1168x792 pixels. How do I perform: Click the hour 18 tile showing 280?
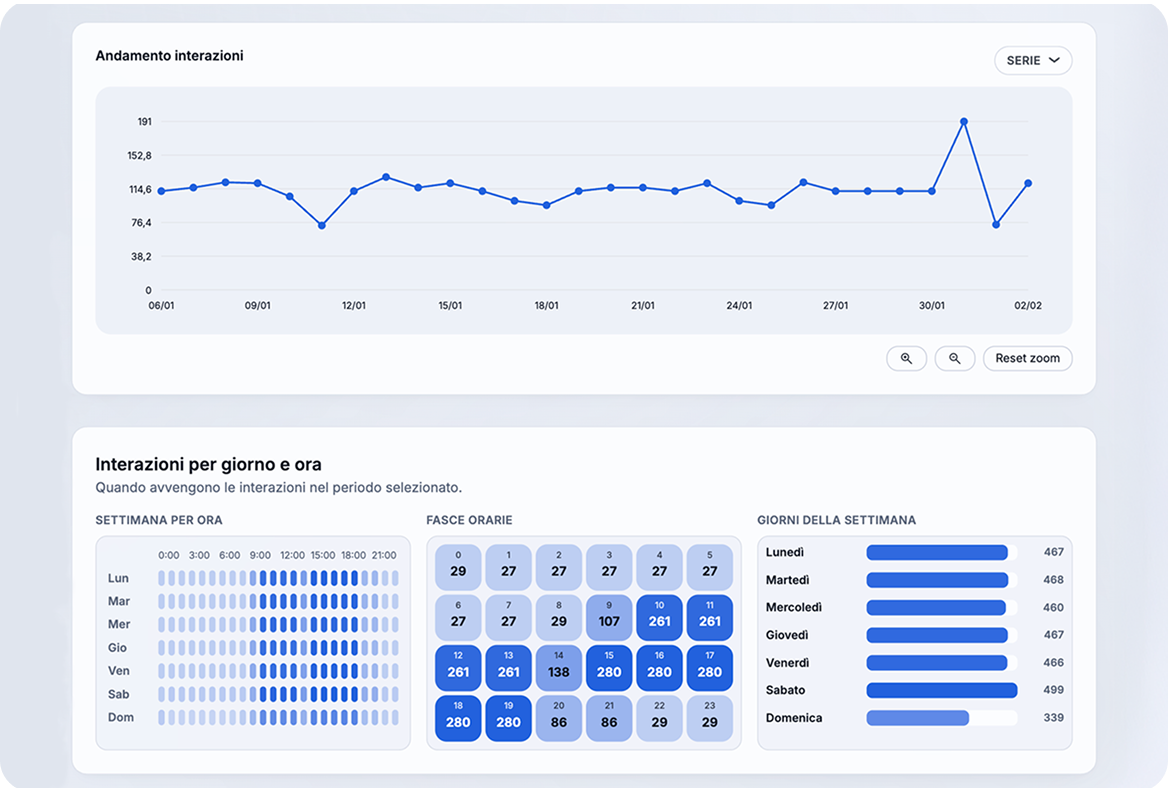pyautogui.click(x=458, y=714)
